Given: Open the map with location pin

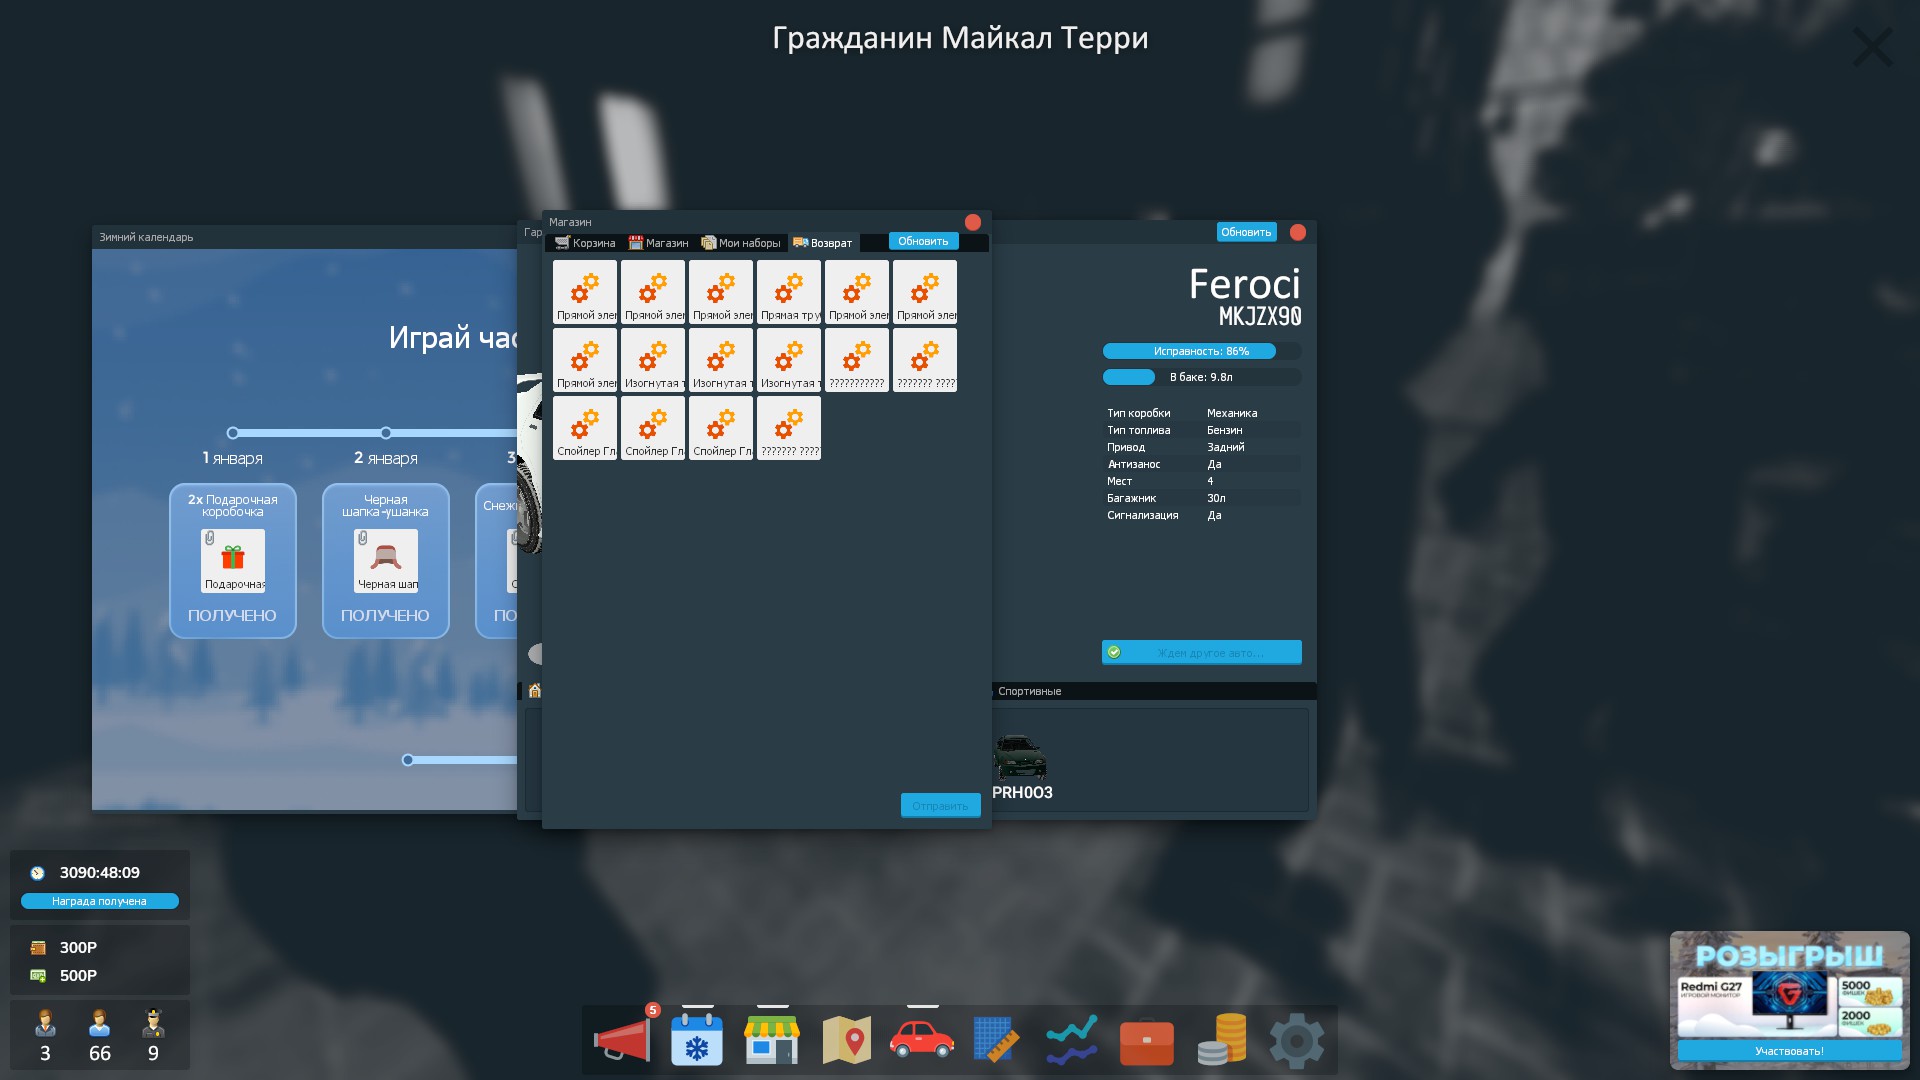Looking at the screenshot, I should pos(847,1039).
